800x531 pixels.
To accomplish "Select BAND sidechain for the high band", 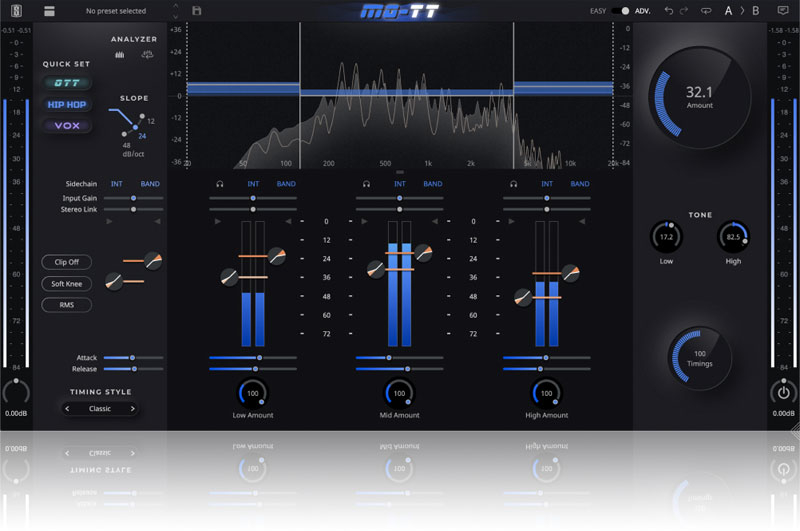I will pyautogui.click(x=579, y=184).
